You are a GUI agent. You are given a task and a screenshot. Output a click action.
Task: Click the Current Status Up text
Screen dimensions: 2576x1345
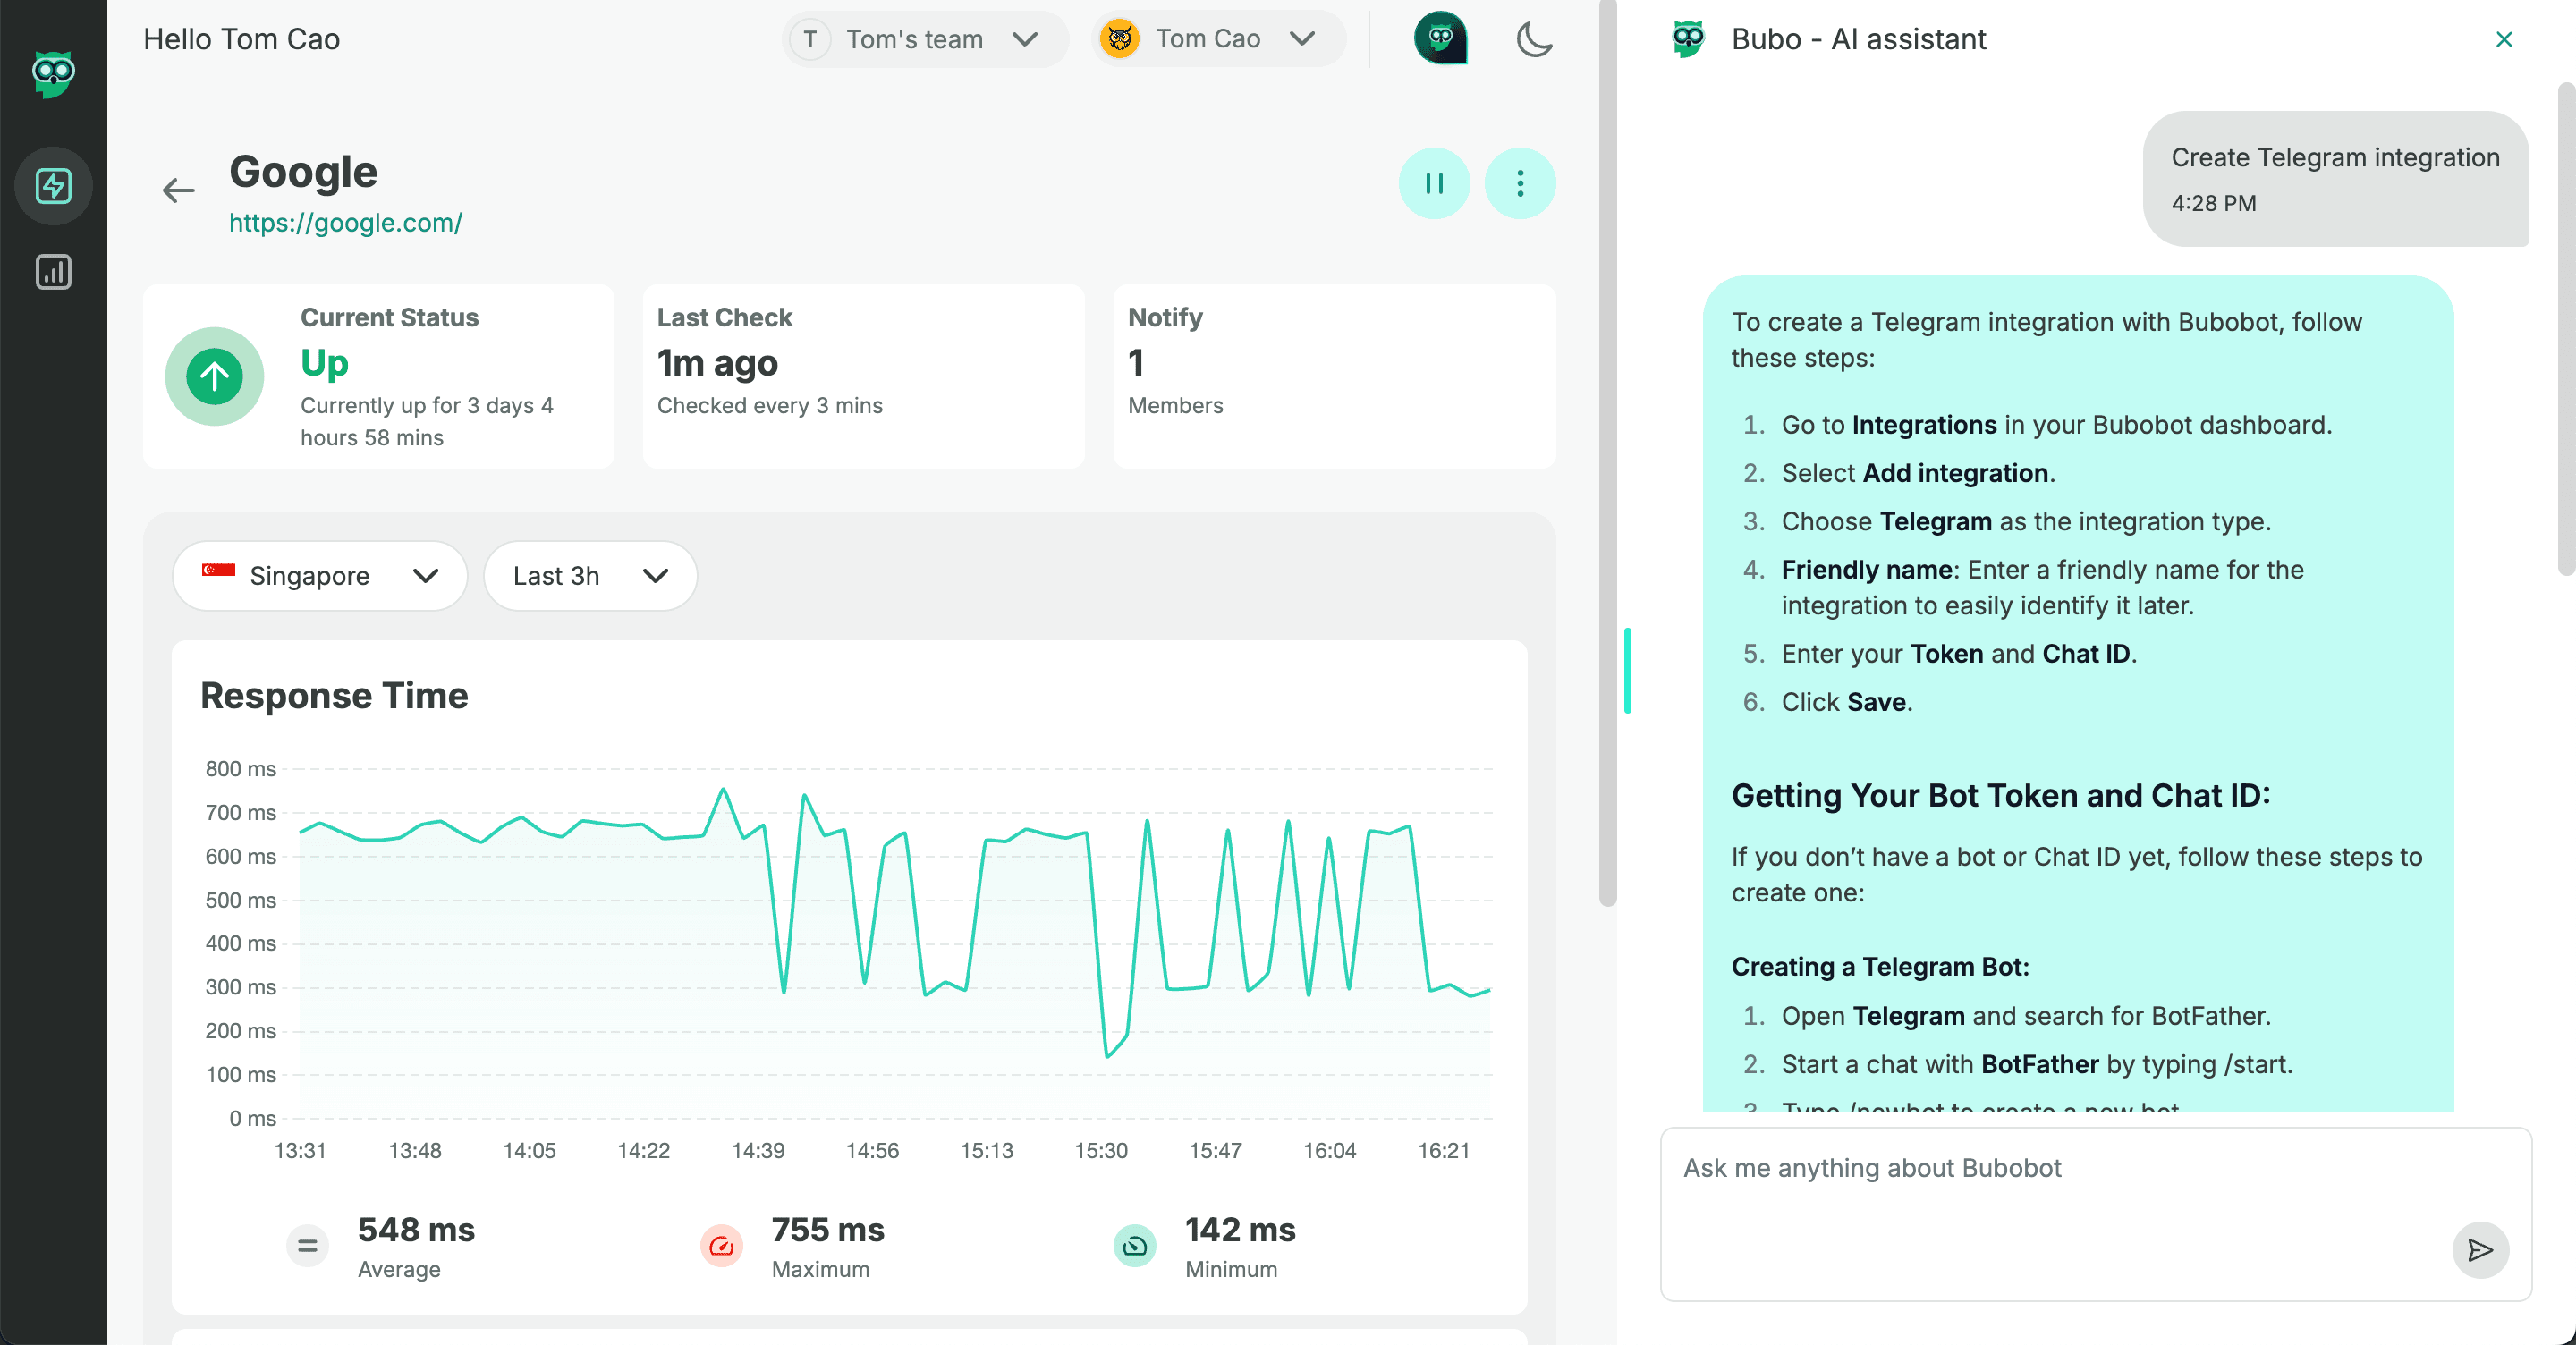point(324,362)
